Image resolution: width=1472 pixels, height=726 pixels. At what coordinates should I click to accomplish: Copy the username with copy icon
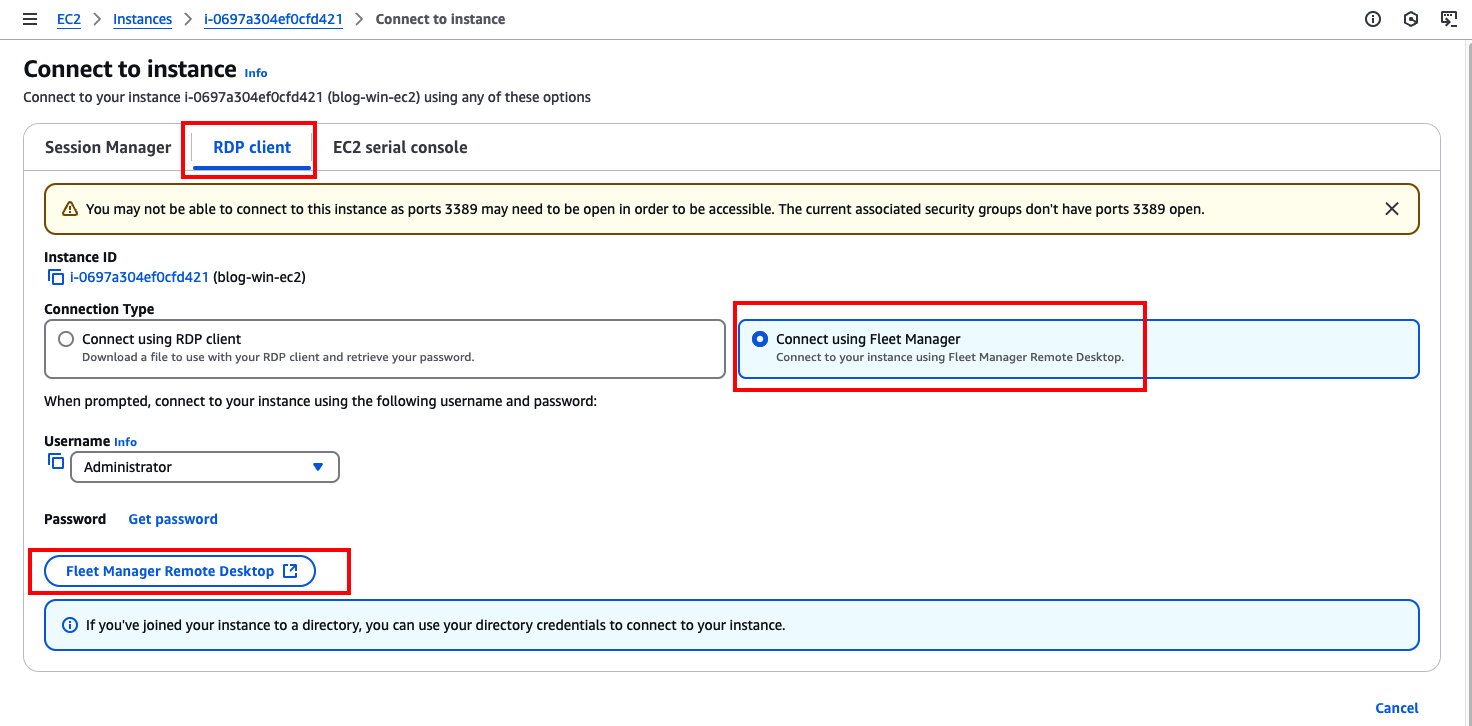pyautogui.click(x=56, y=462)
